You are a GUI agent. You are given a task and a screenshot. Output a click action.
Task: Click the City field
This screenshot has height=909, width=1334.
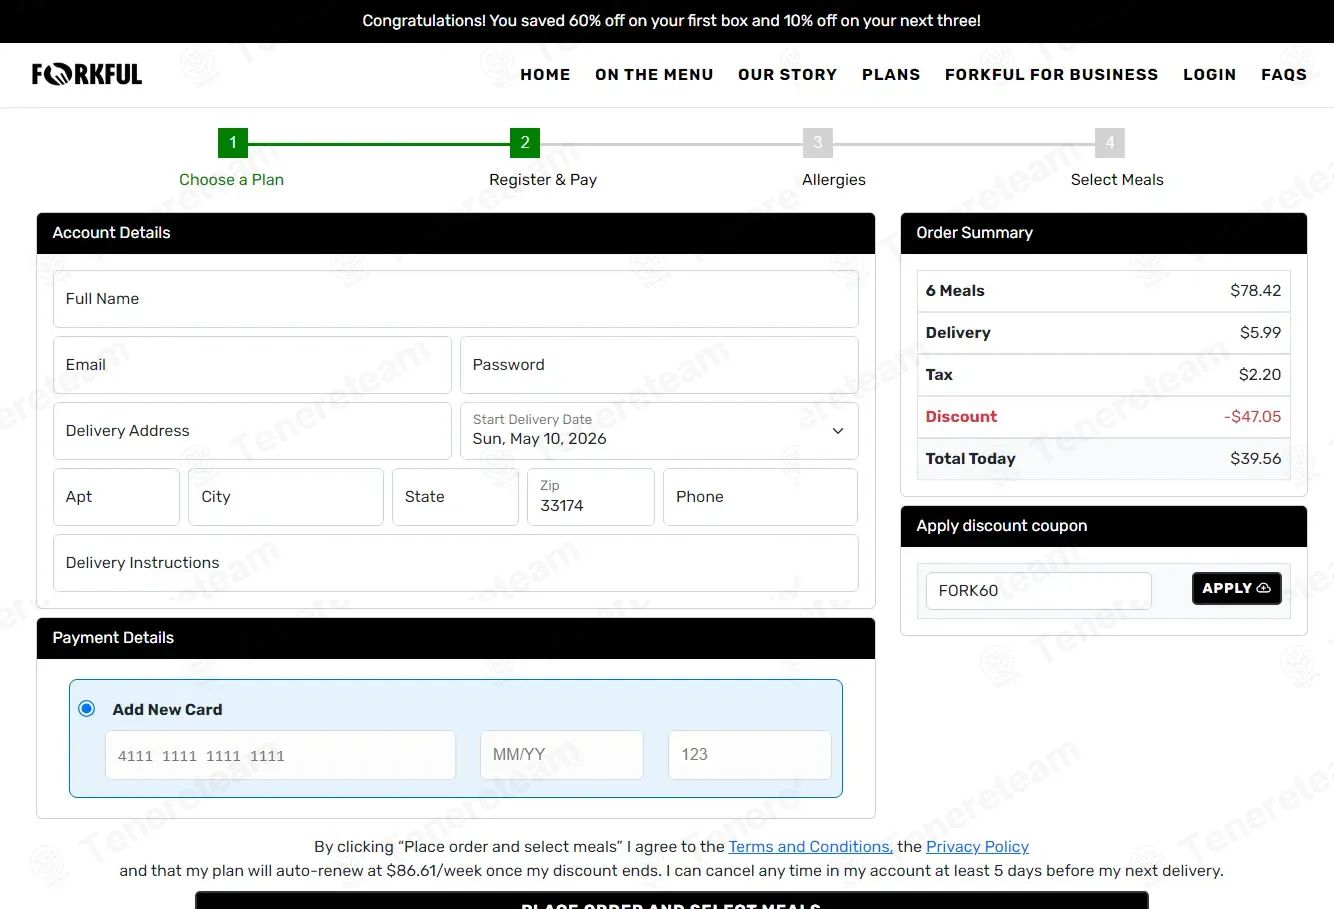click(x=286, y=497)
